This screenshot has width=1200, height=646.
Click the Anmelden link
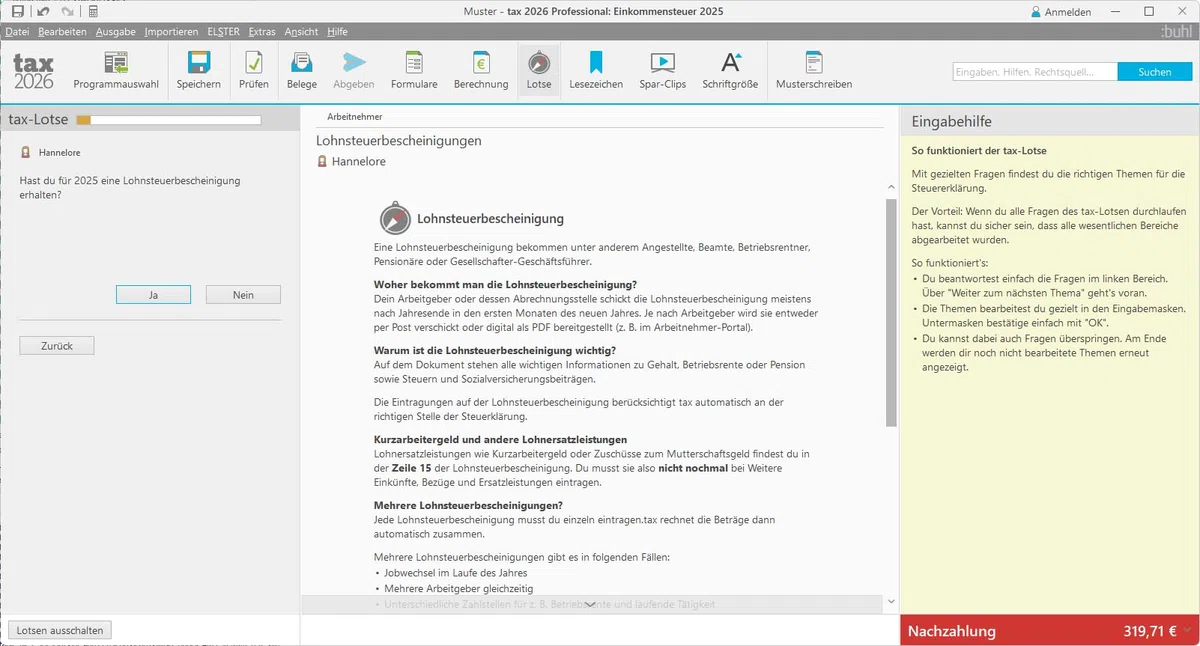point(1068,12)
